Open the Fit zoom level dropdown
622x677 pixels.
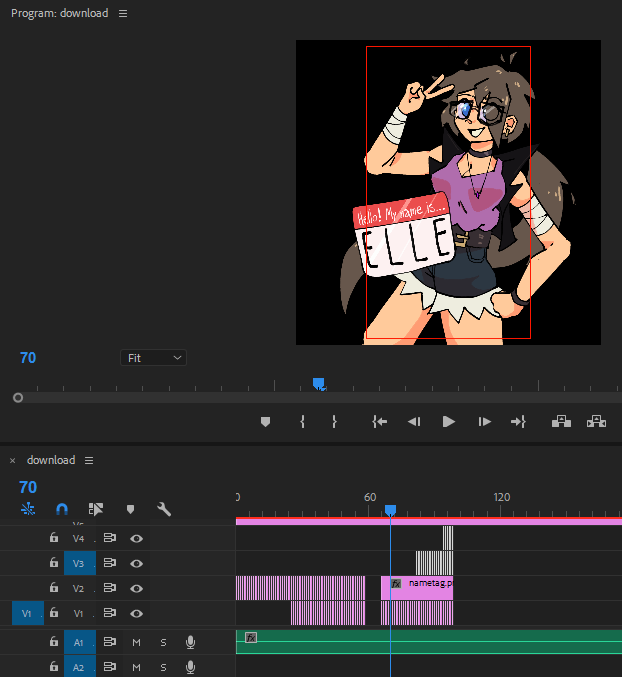153,358
